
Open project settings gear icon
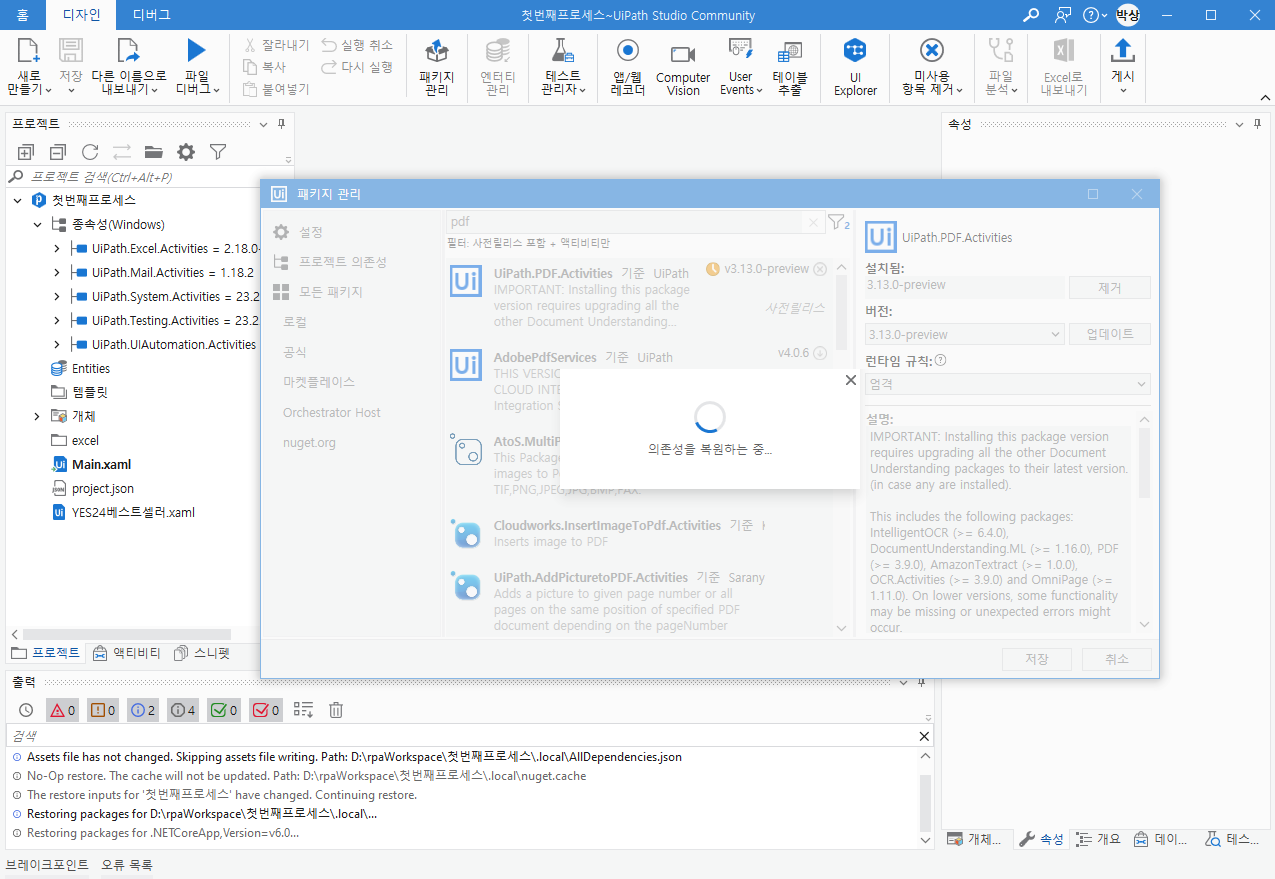[x=186, y=152]
